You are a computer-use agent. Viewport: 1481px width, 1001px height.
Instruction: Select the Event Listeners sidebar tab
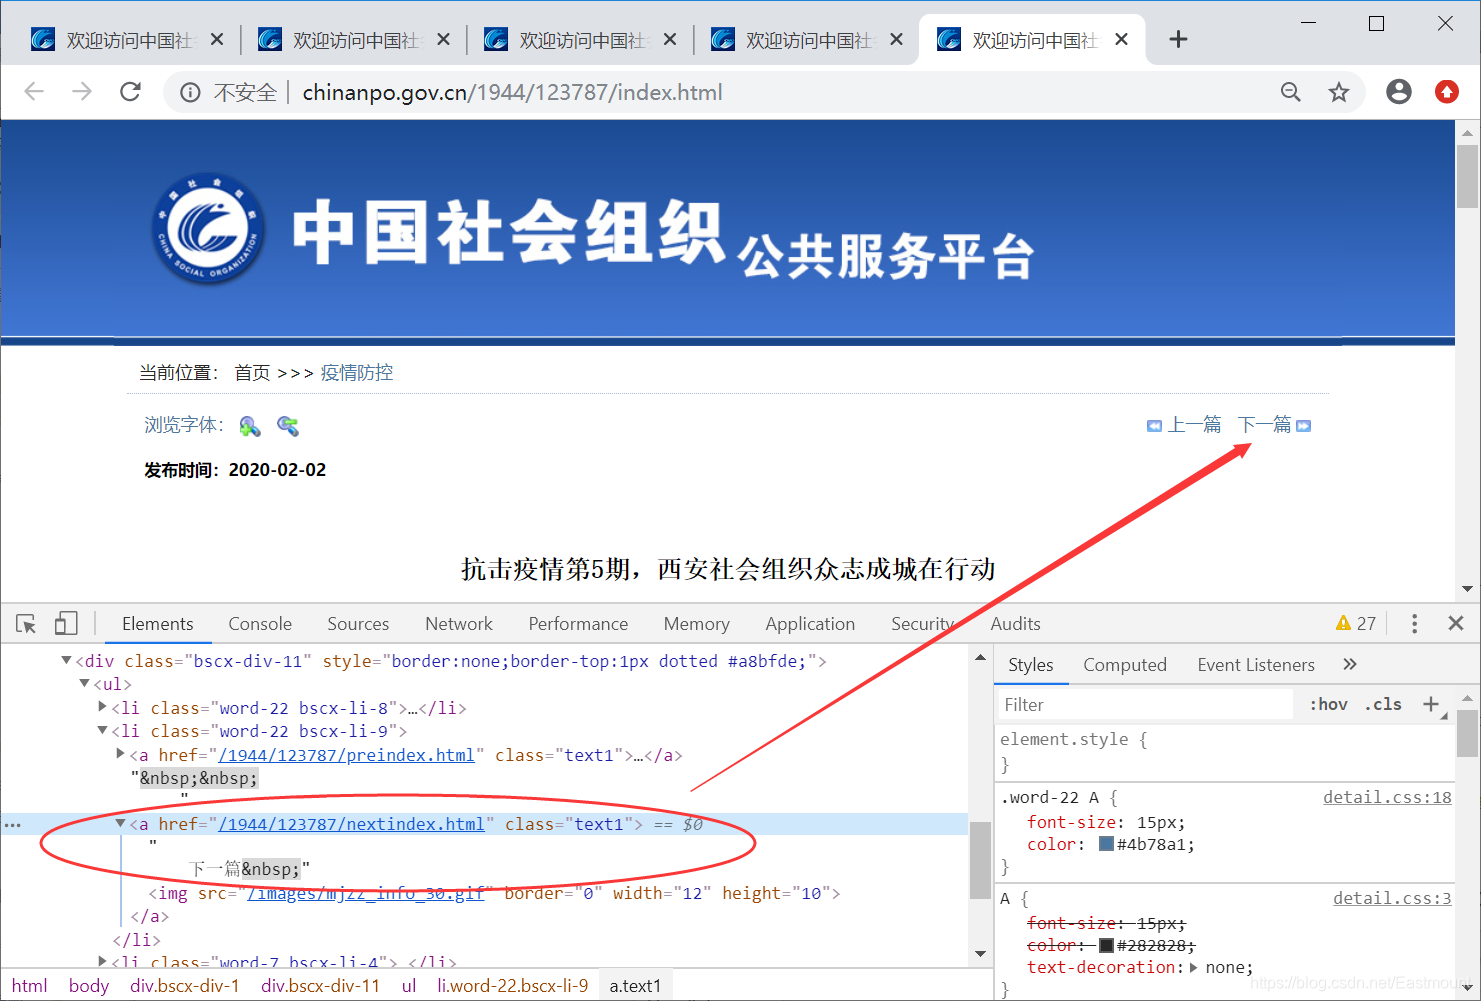1256,665
